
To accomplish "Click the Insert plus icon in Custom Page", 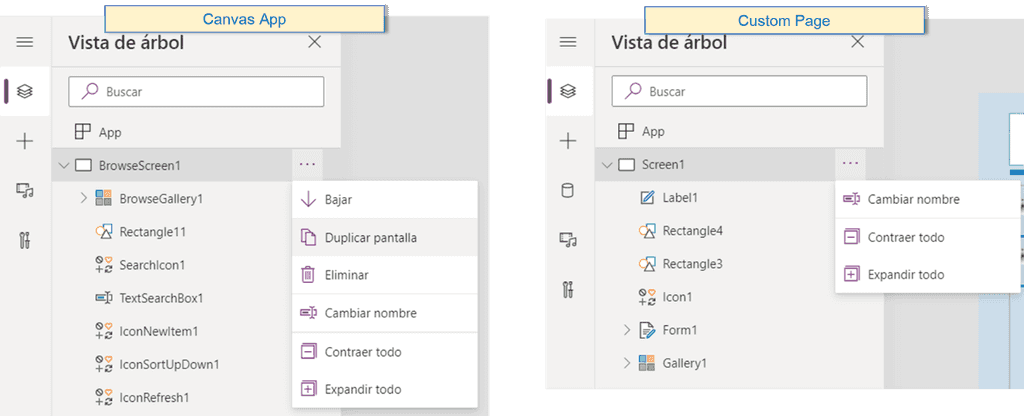I will coord(568,141).
